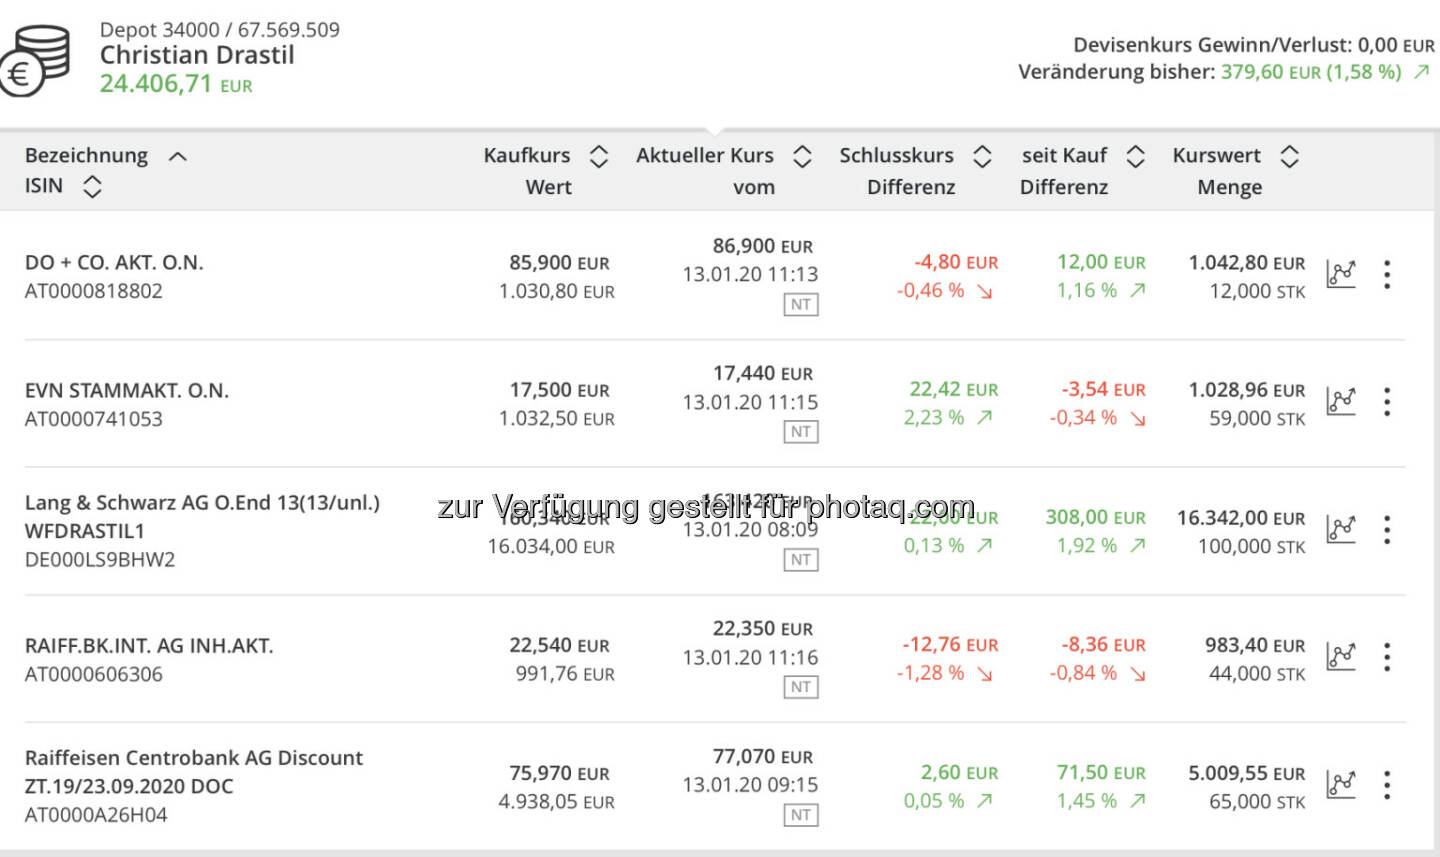The image size is (1440, 857).
Task: Open chart icon for DO + CO. row
Action: click(x=1341, y=273)
